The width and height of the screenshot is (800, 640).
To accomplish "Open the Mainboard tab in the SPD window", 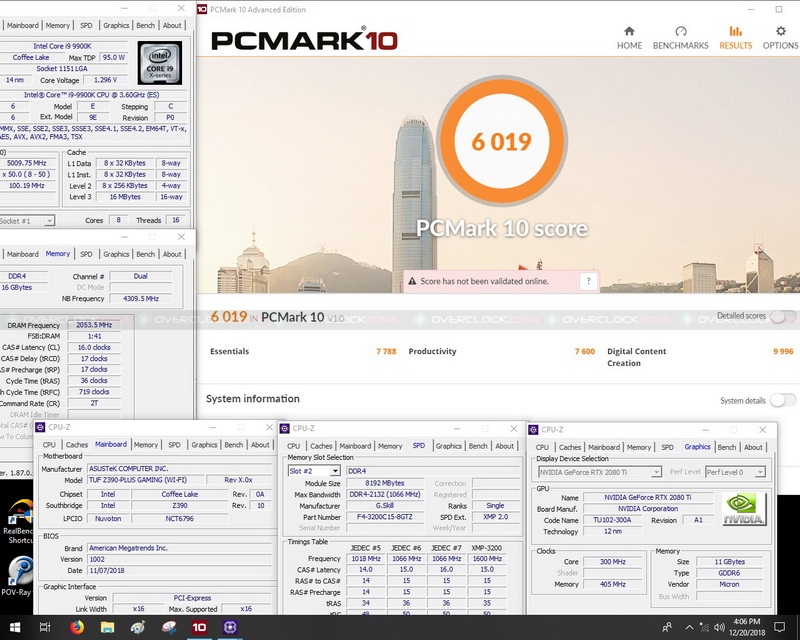I will (x=355, y=446).
